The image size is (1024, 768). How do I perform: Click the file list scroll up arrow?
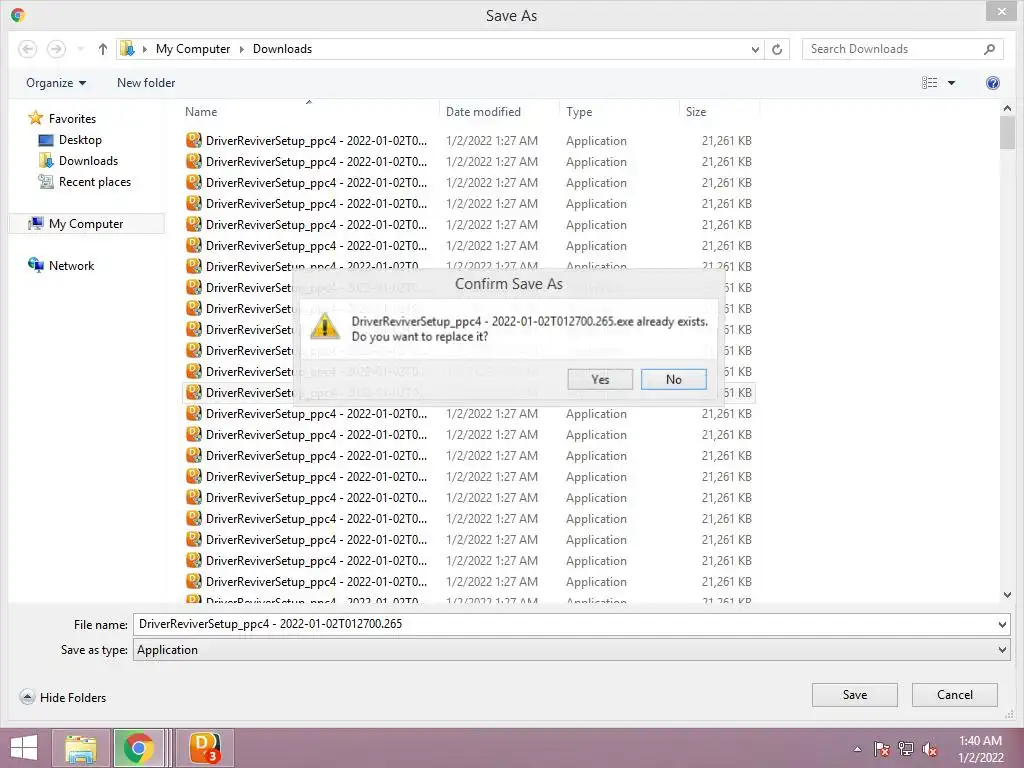click(x=1007, y=108)
